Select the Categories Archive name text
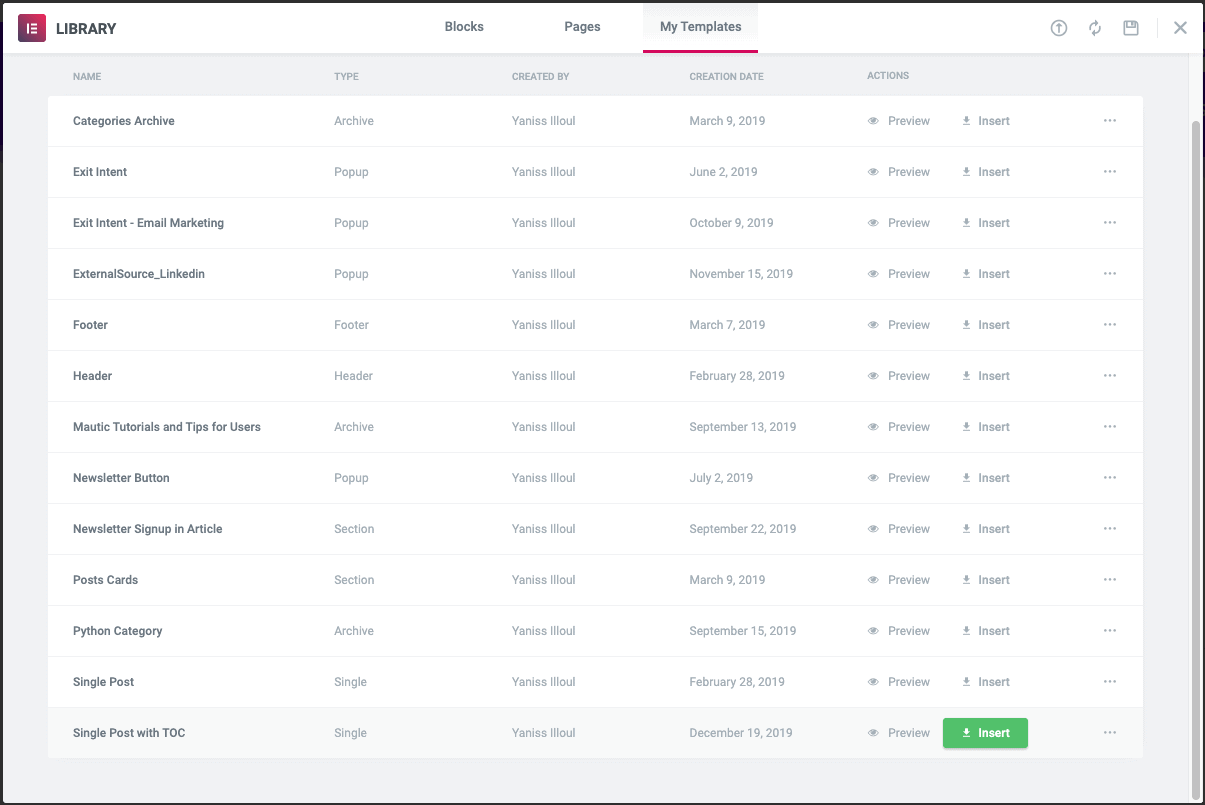The height and width of the screenshot is (805, 1205). click(x=124, y=121)
